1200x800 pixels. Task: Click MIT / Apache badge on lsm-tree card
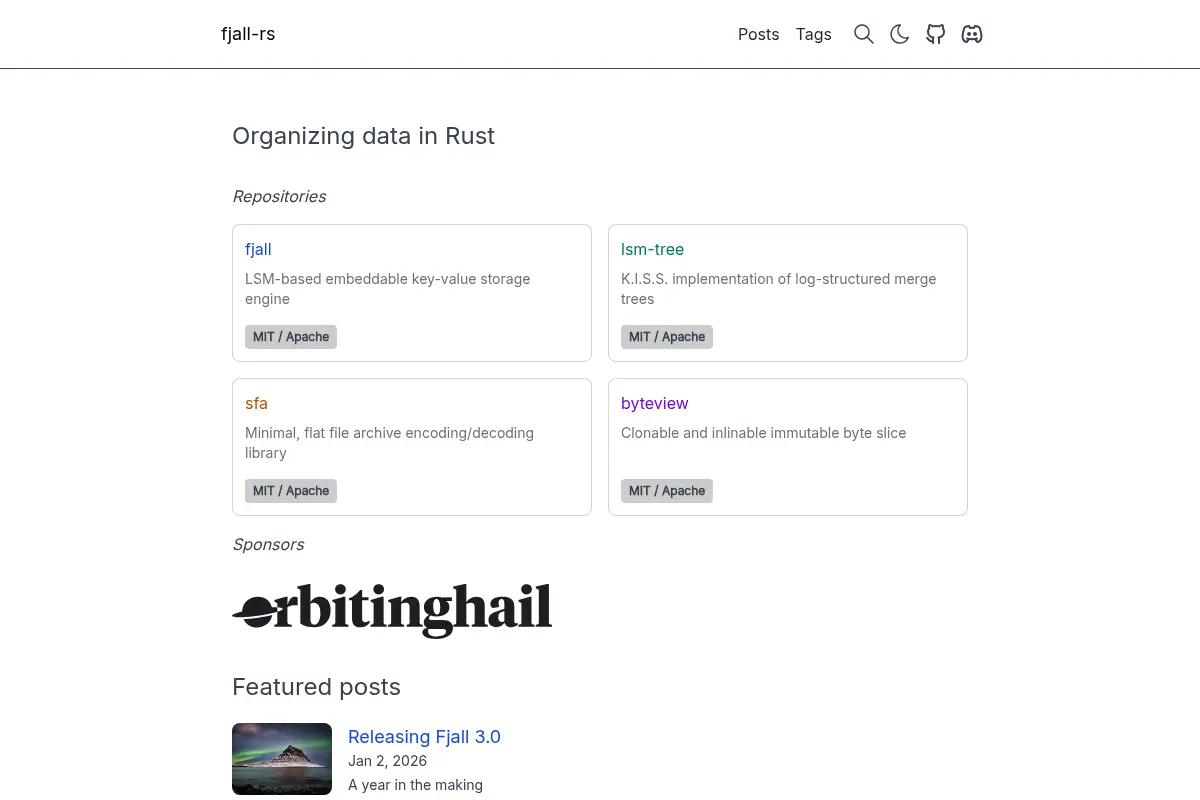click(x=667, y=337)
